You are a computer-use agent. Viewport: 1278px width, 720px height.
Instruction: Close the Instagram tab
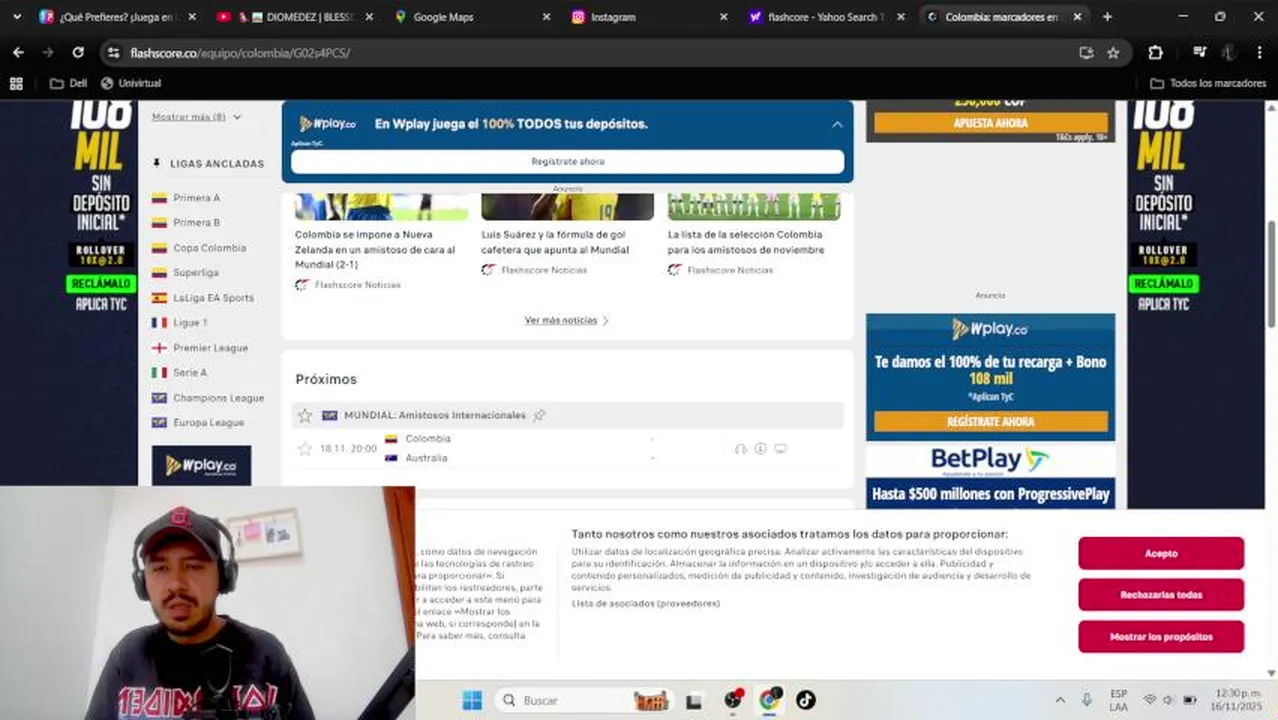pos(723,17)
